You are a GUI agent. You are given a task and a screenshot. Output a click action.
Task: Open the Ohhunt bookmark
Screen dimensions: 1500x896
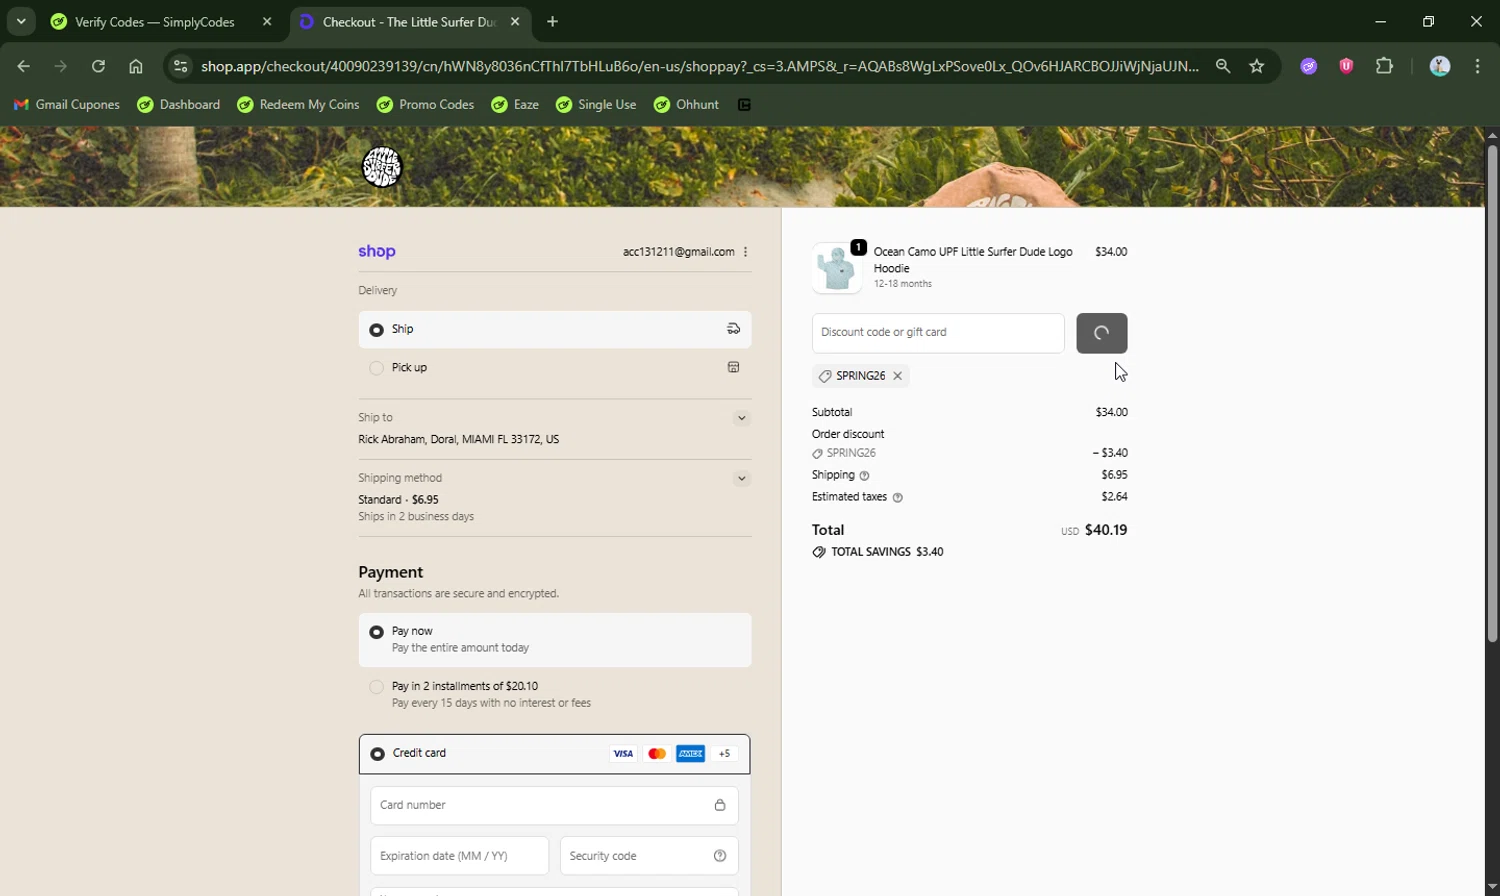686,104
